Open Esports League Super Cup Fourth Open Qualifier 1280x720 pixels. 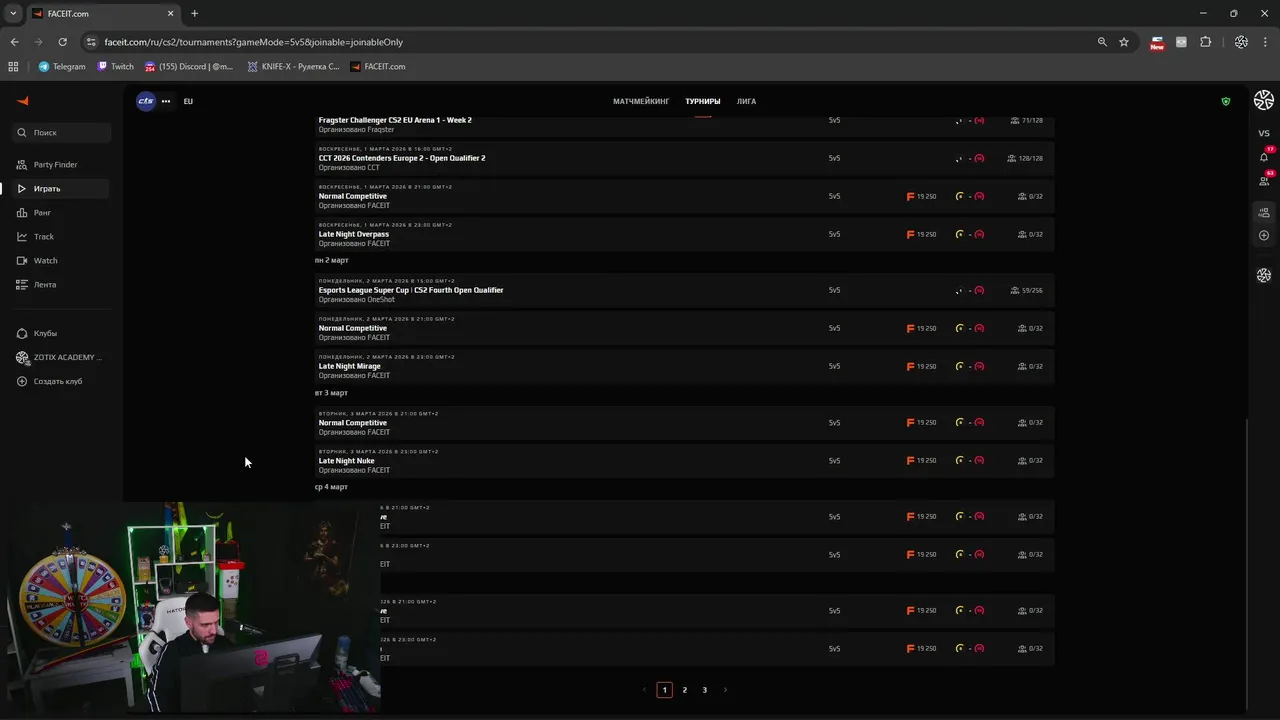411,290
